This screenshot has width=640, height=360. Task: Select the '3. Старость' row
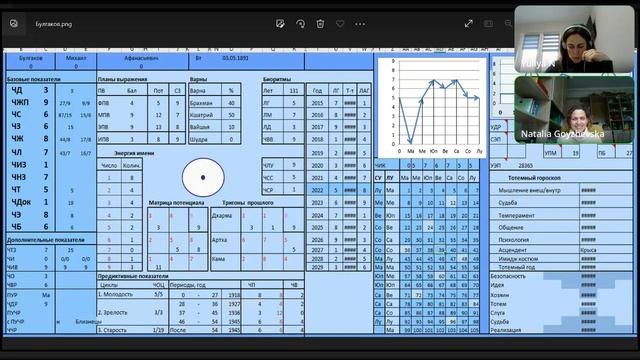tap(200, 330)
